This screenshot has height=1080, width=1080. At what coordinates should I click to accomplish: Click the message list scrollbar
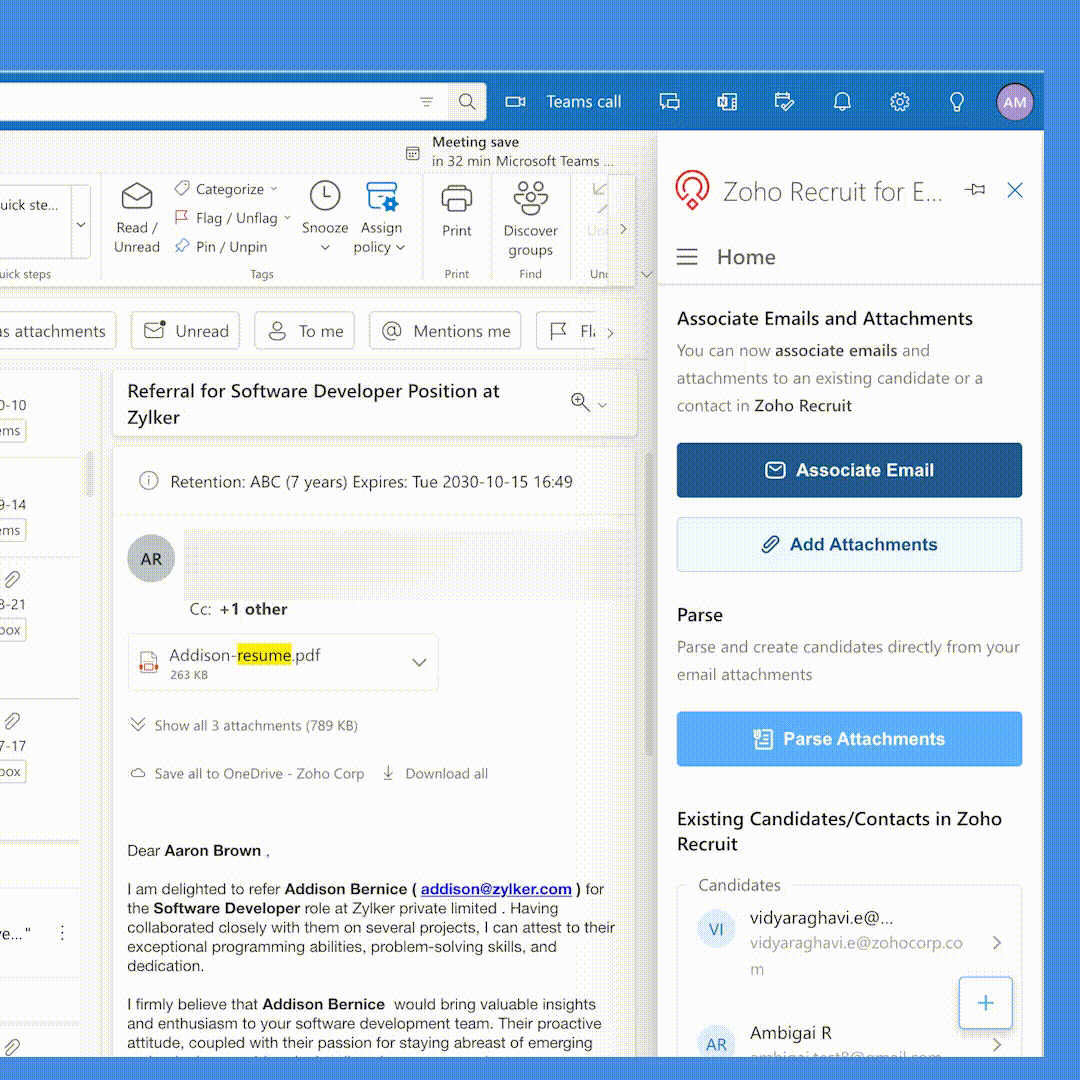point(90,474)
